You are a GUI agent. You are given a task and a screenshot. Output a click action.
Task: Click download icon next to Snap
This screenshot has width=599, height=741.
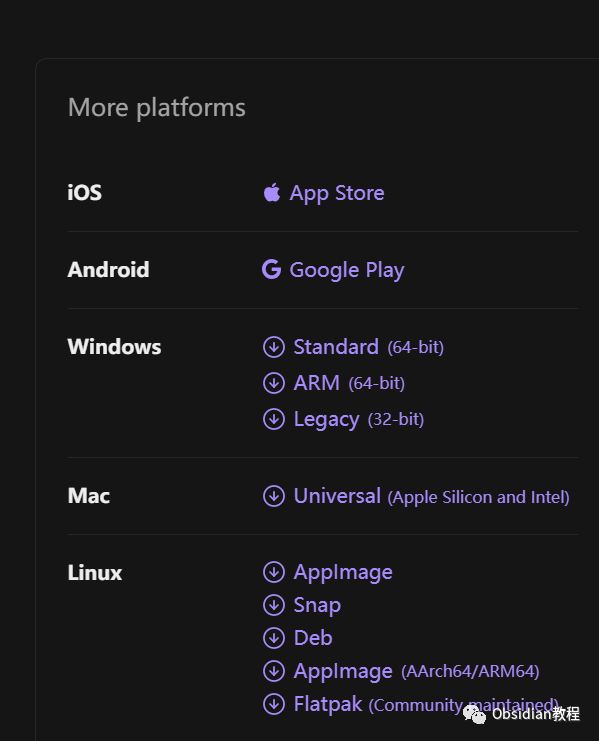click(274, 605)
